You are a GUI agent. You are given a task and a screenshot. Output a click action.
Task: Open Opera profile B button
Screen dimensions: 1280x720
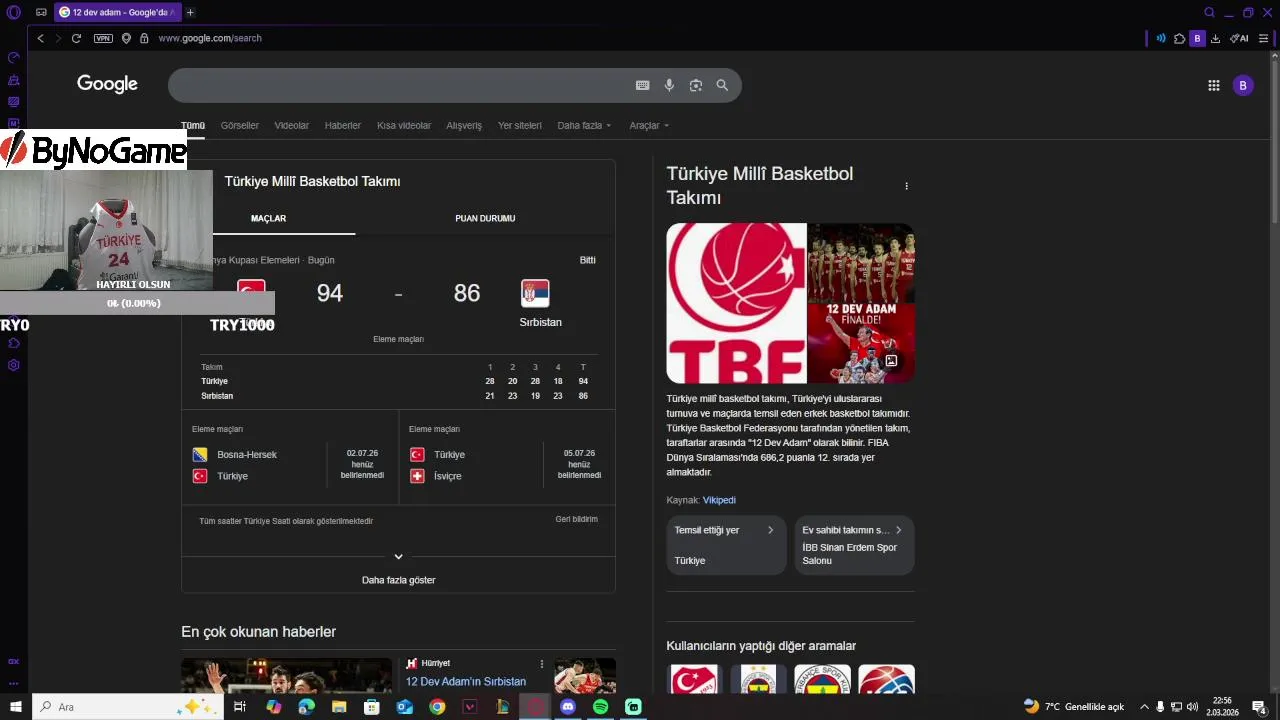pyautogui.click(x=1198, y=38)
